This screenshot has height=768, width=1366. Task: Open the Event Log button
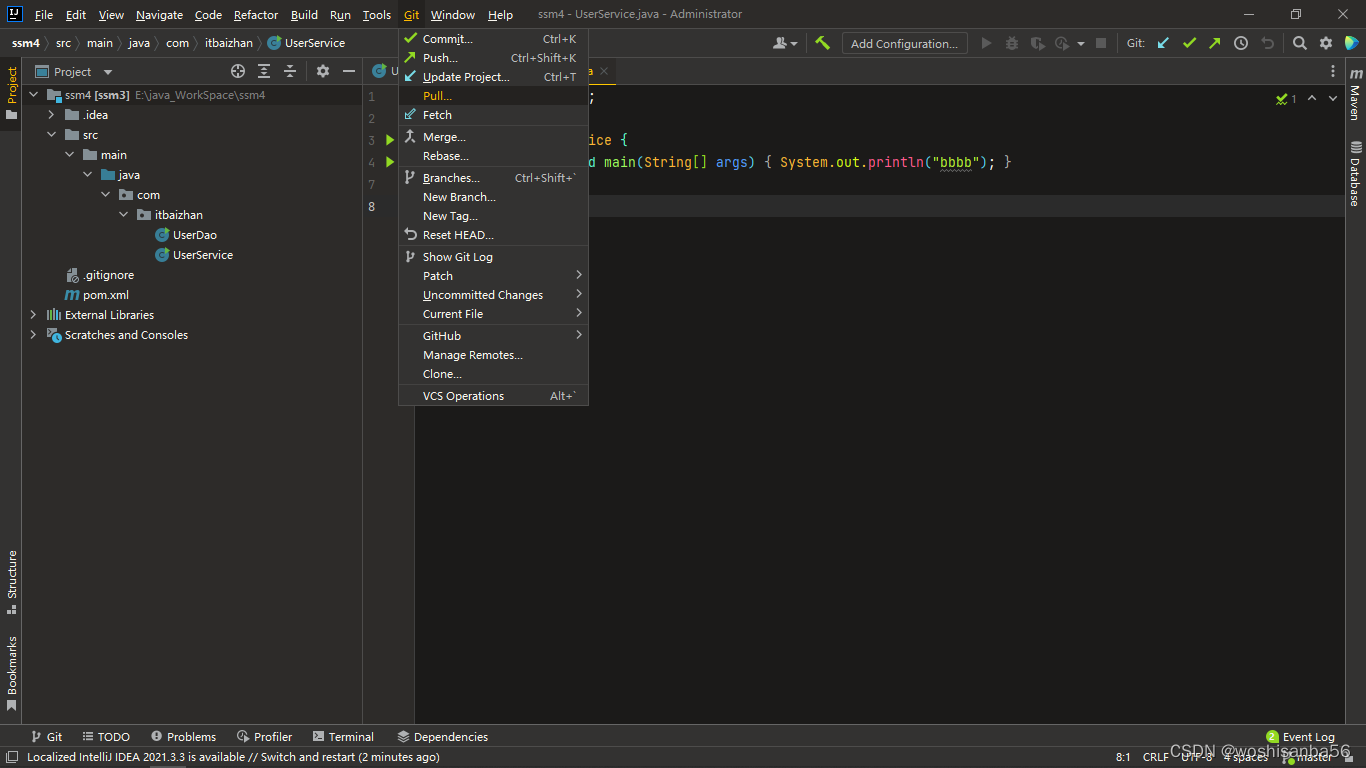[x=1300, y=737]
